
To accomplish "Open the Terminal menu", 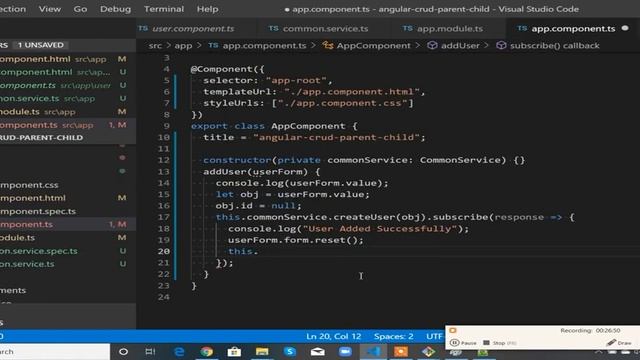I will point(164,9).
